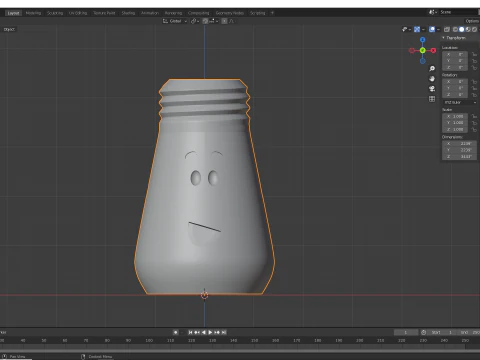Click the current frame number field

click(406, 332)
